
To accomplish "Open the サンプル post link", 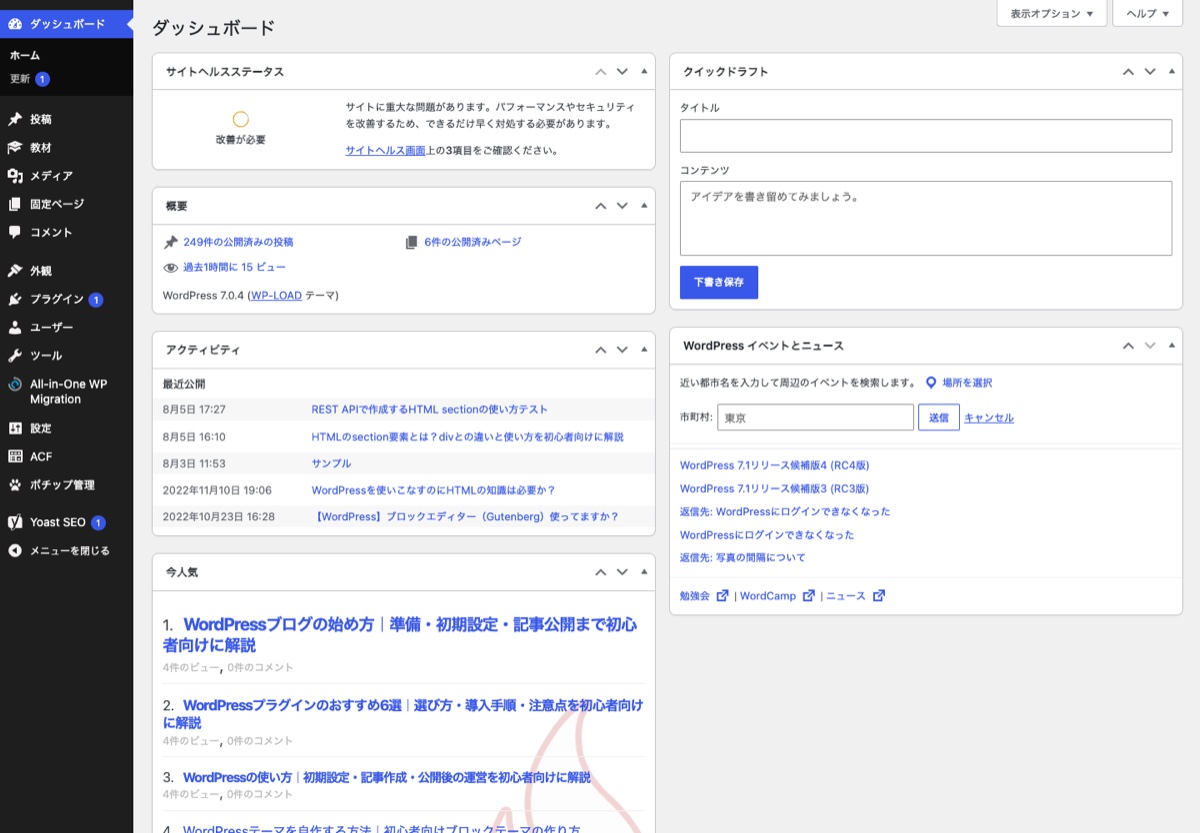I will pyautogui.click(x=331, y=464).
